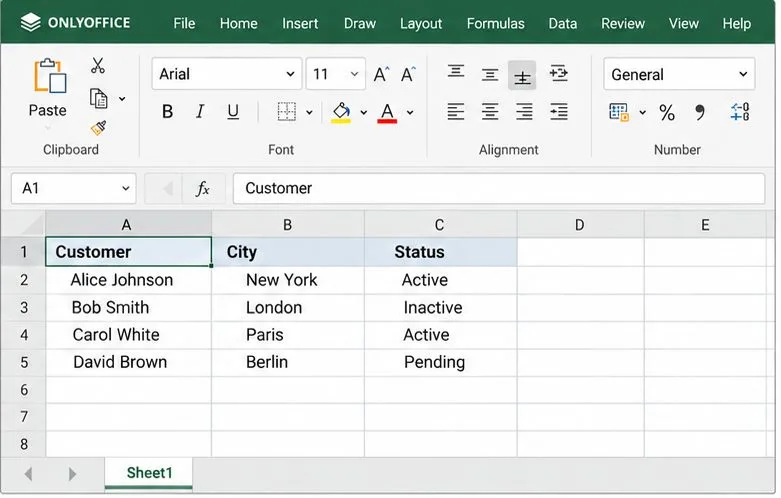The image size is (781, 498).
Task: Apply borders with the borders icon
Action: click(286, 112)
